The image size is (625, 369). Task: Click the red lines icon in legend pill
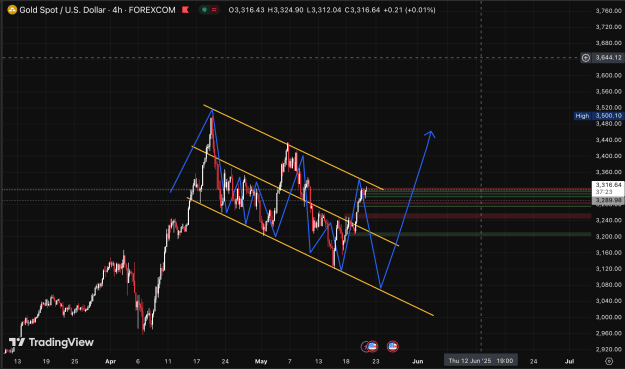pyautogui.click(x=214, y=10)
